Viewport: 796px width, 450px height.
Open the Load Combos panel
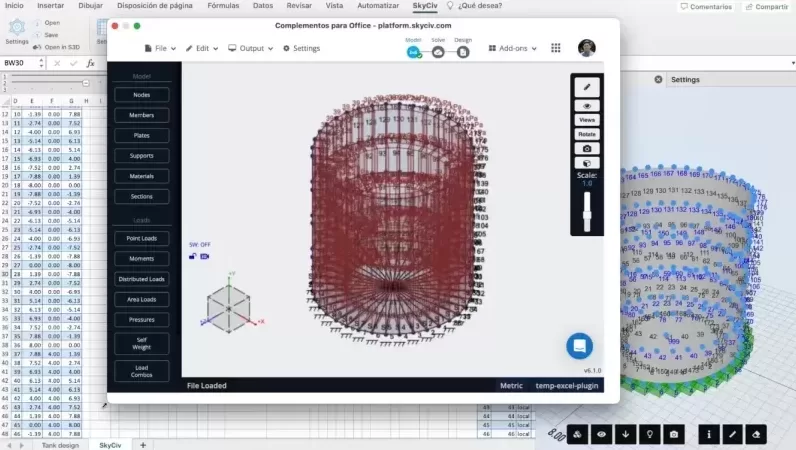click(142, 371)
